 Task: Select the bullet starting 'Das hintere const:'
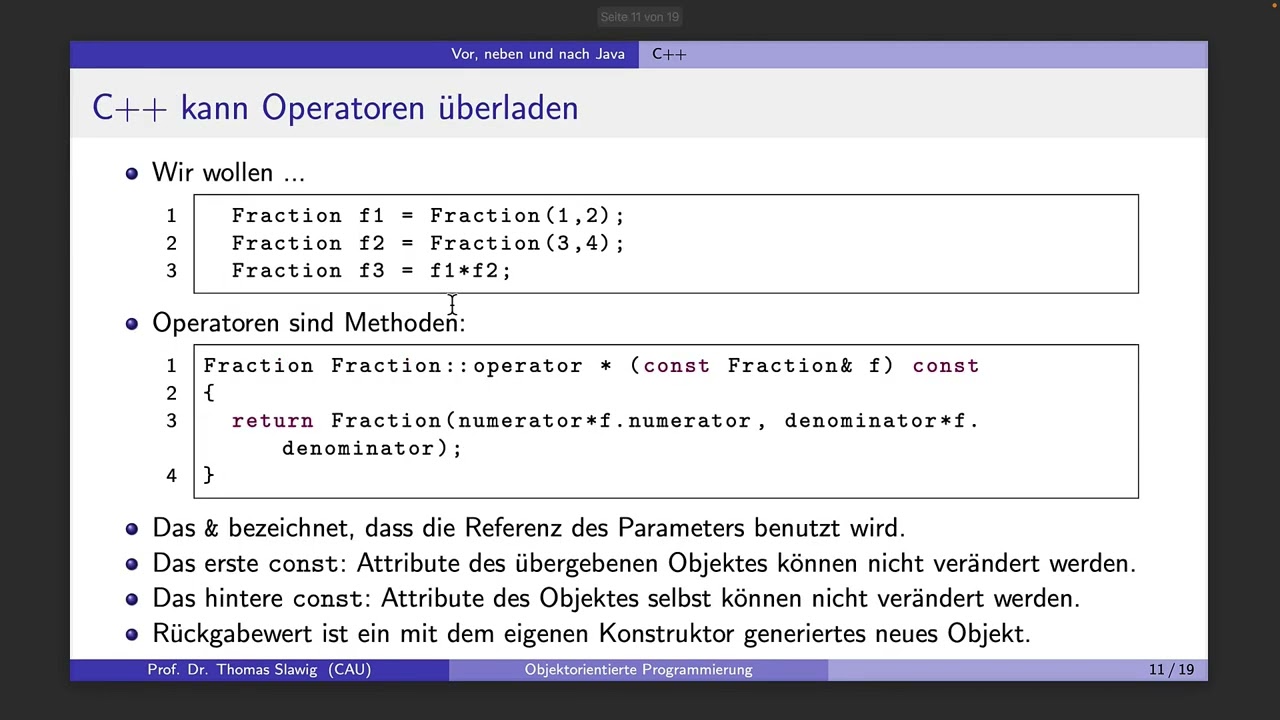[616, 599]
